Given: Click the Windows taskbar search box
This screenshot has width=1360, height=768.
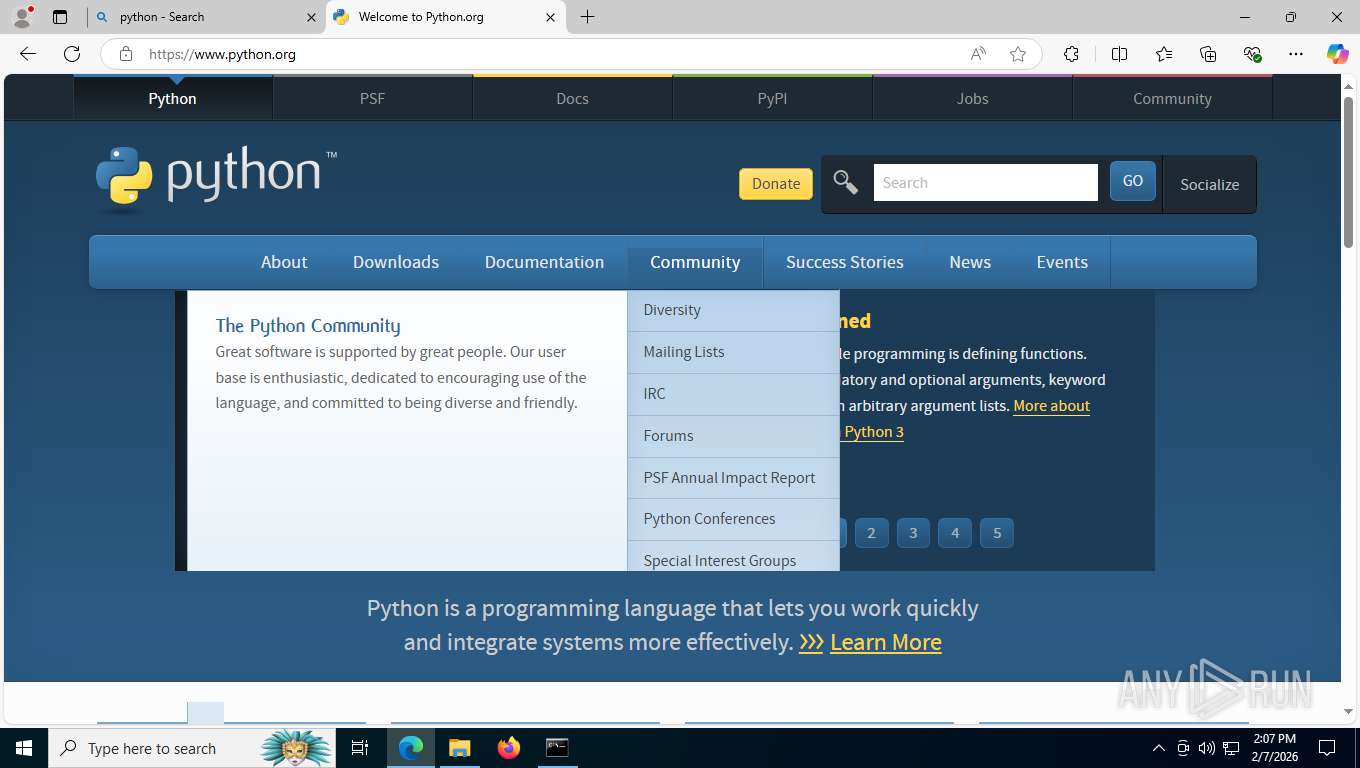Looking at the screenshot, I should (190, 748).
